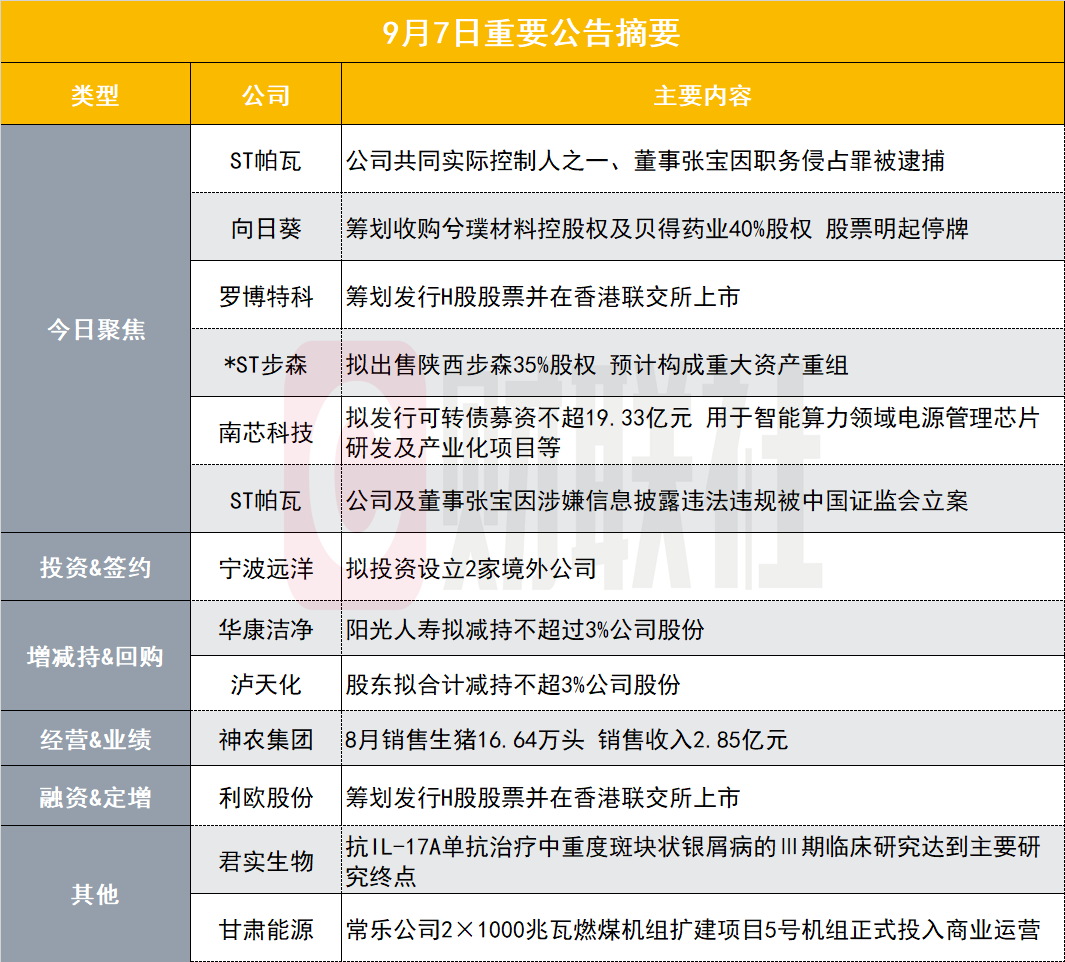Click the title 9月7日重要公告摘要
The image size is (1065, 962).
[531, 33]
